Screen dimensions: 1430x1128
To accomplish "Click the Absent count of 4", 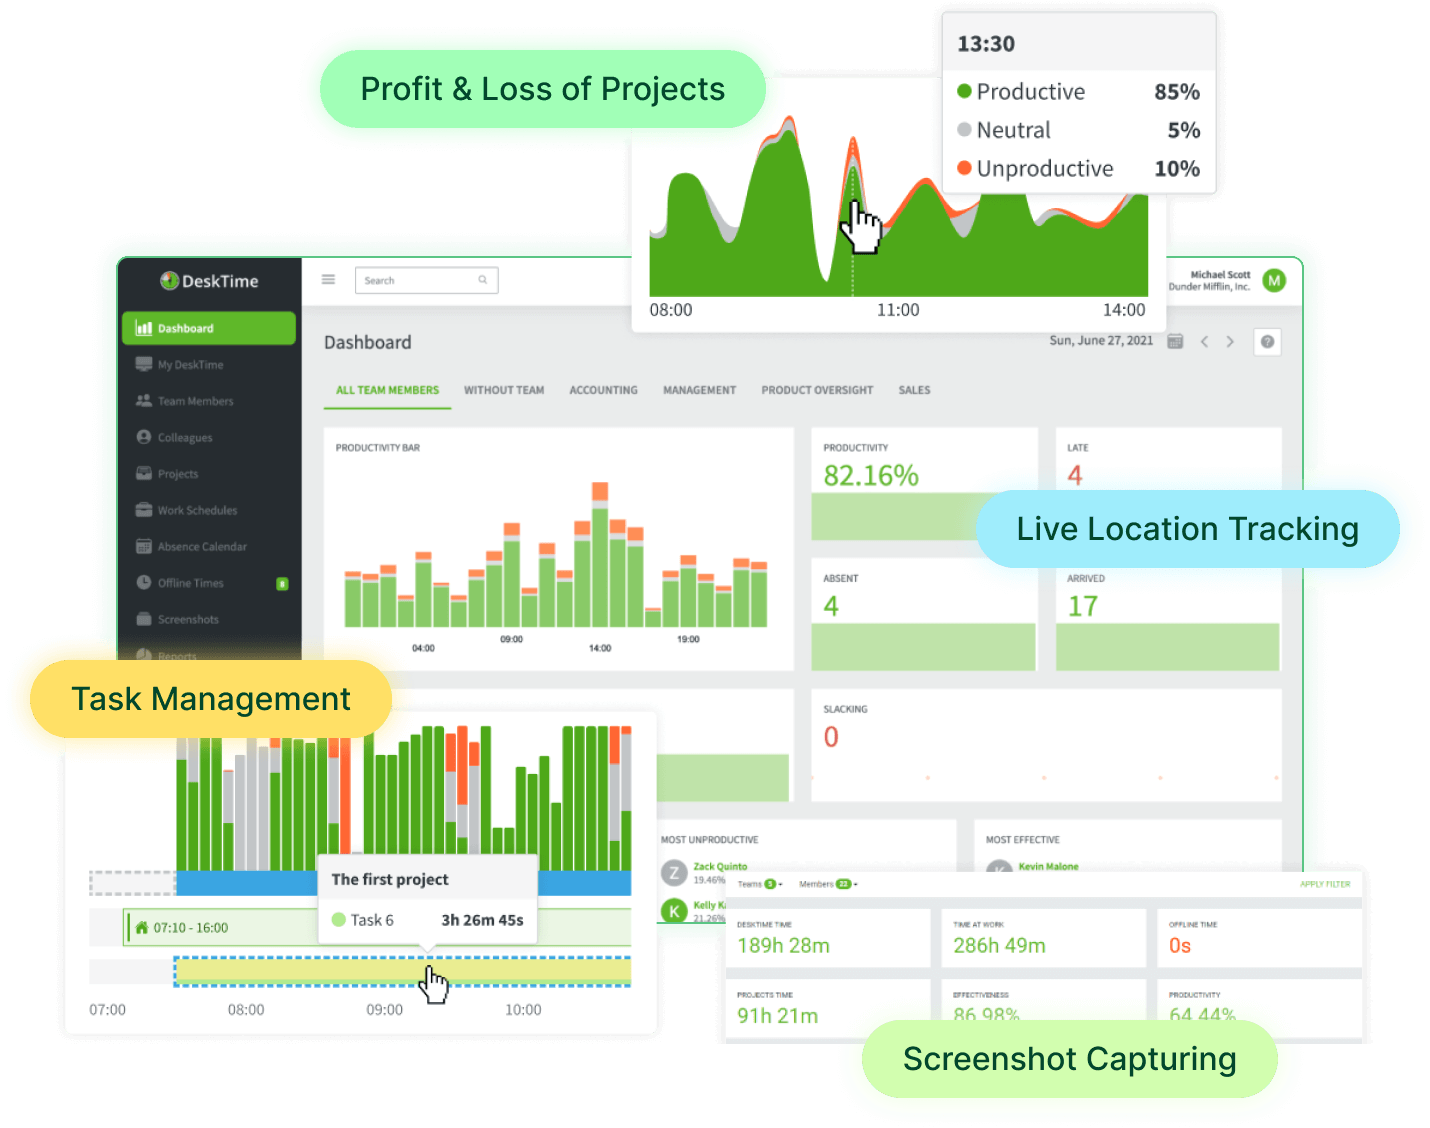I will tap(831, 606).
